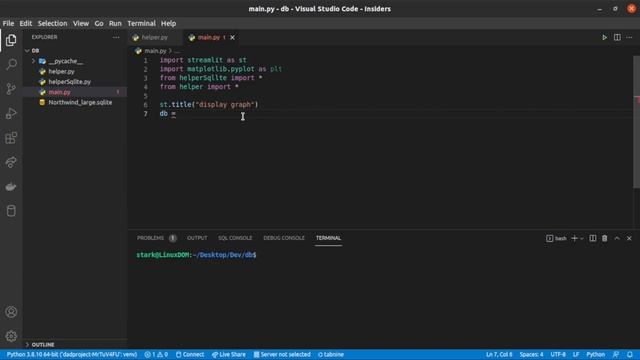Viewport: 640px width, 360px height.
Task: Open the Selection menu
Action: 52,23
